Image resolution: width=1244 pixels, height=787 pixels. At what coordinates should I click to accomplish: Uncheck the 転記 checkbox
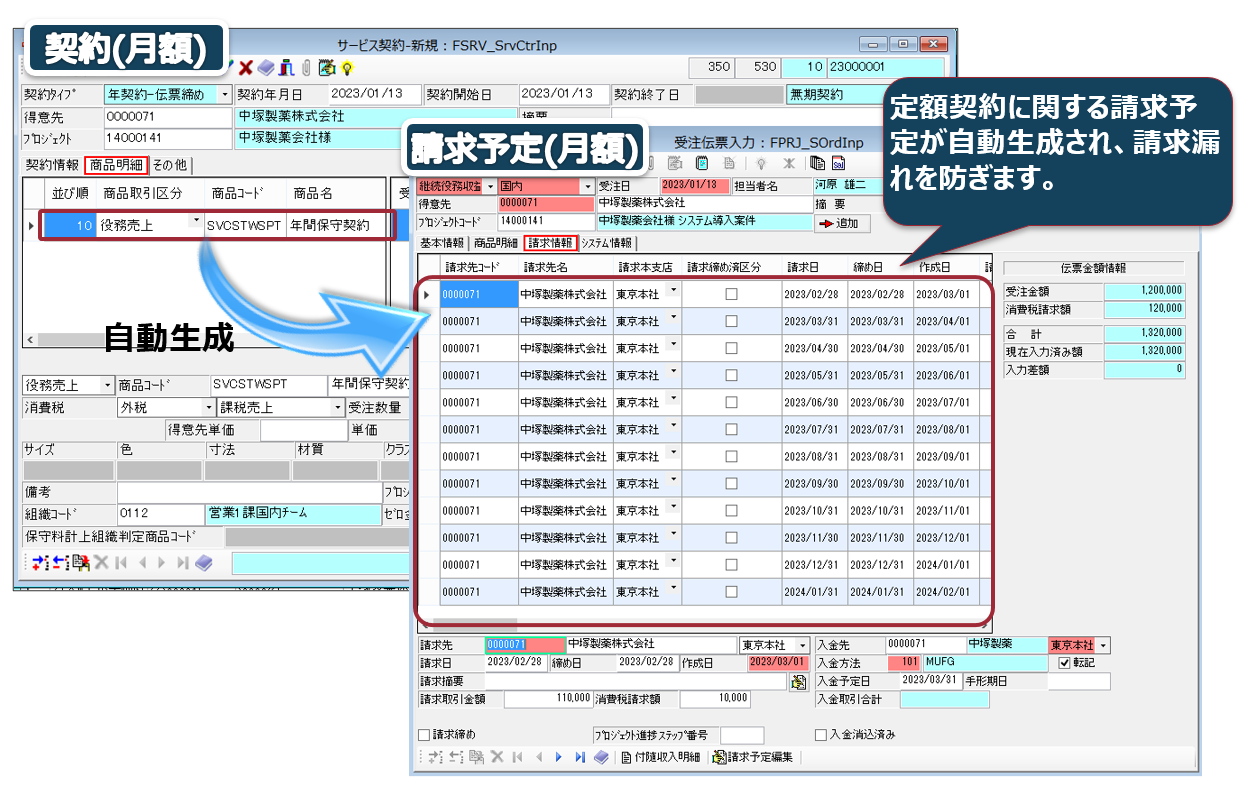(x=1064, y=663)
